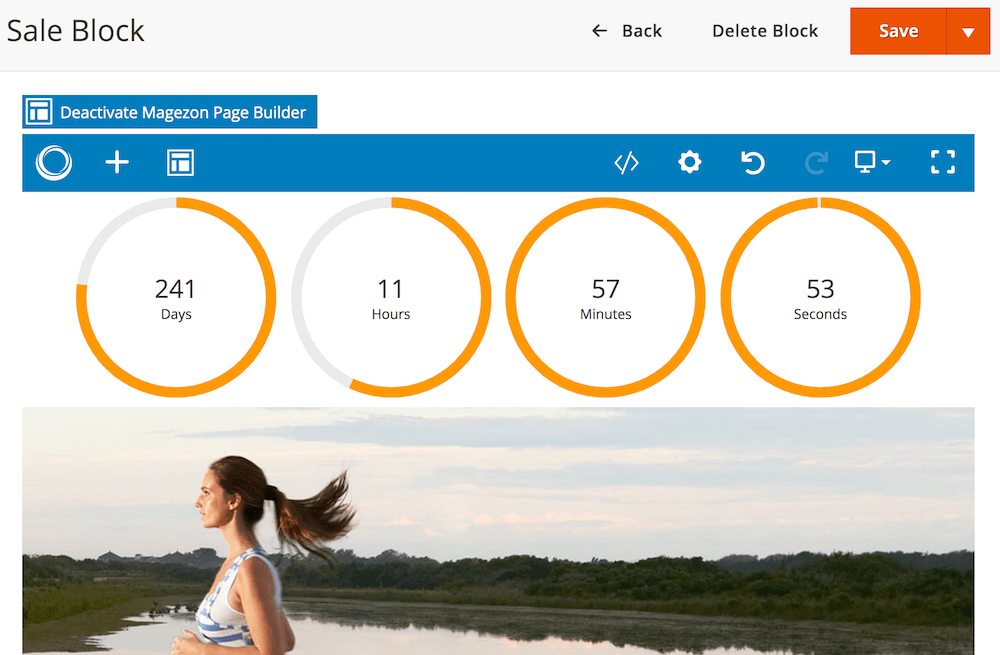Save the Sale Block
The height and width of the screenshot is (655, 1000).
click(x=898, y=31)
